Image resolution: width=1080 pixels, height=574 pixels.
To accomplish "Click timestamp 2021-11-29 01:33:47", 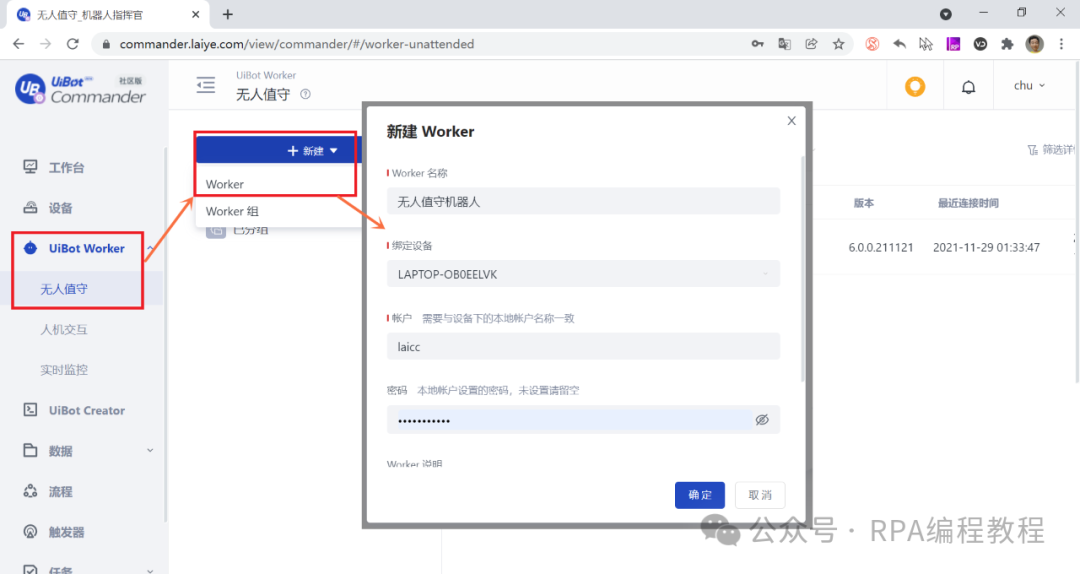I will coord(986,247).
